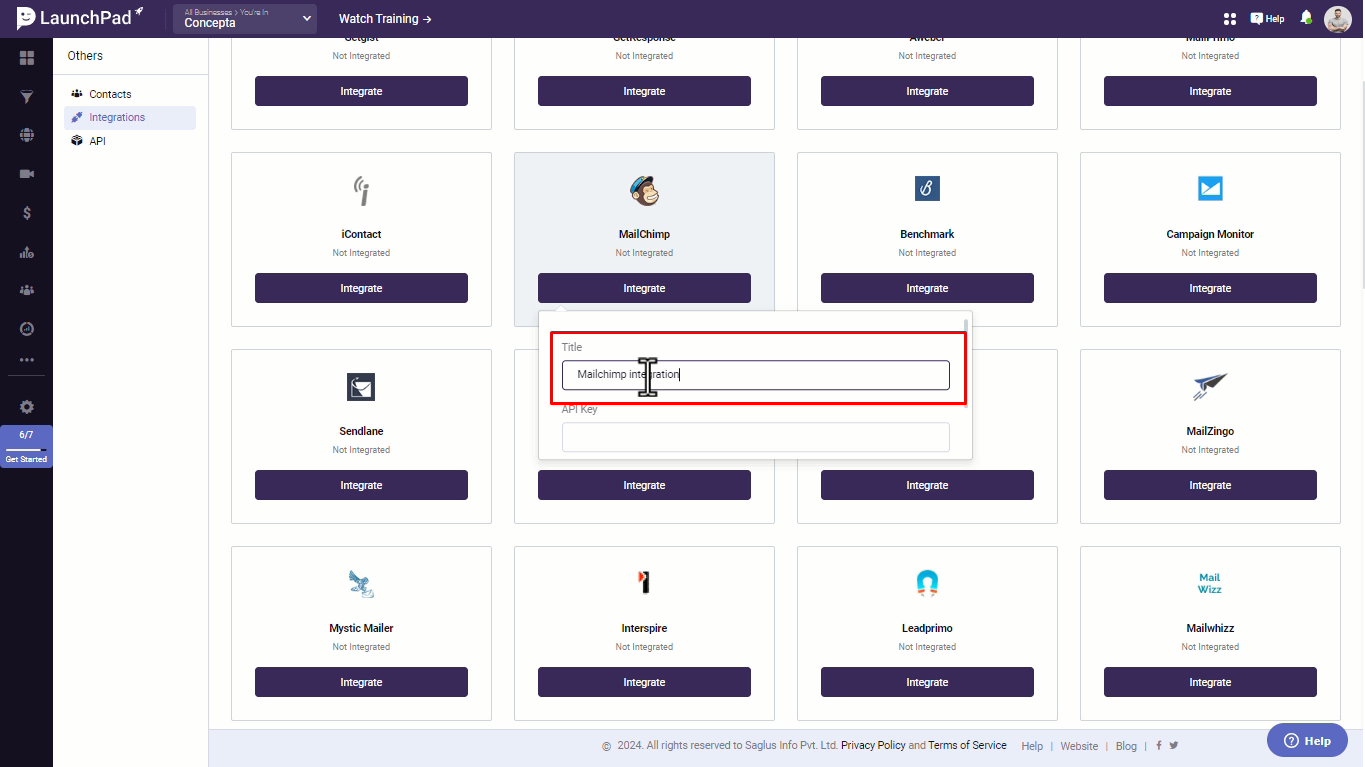Click the Watch Training link
Image resolution: width=1365 pixels, height=767 pixels.
tap(385, 19)
